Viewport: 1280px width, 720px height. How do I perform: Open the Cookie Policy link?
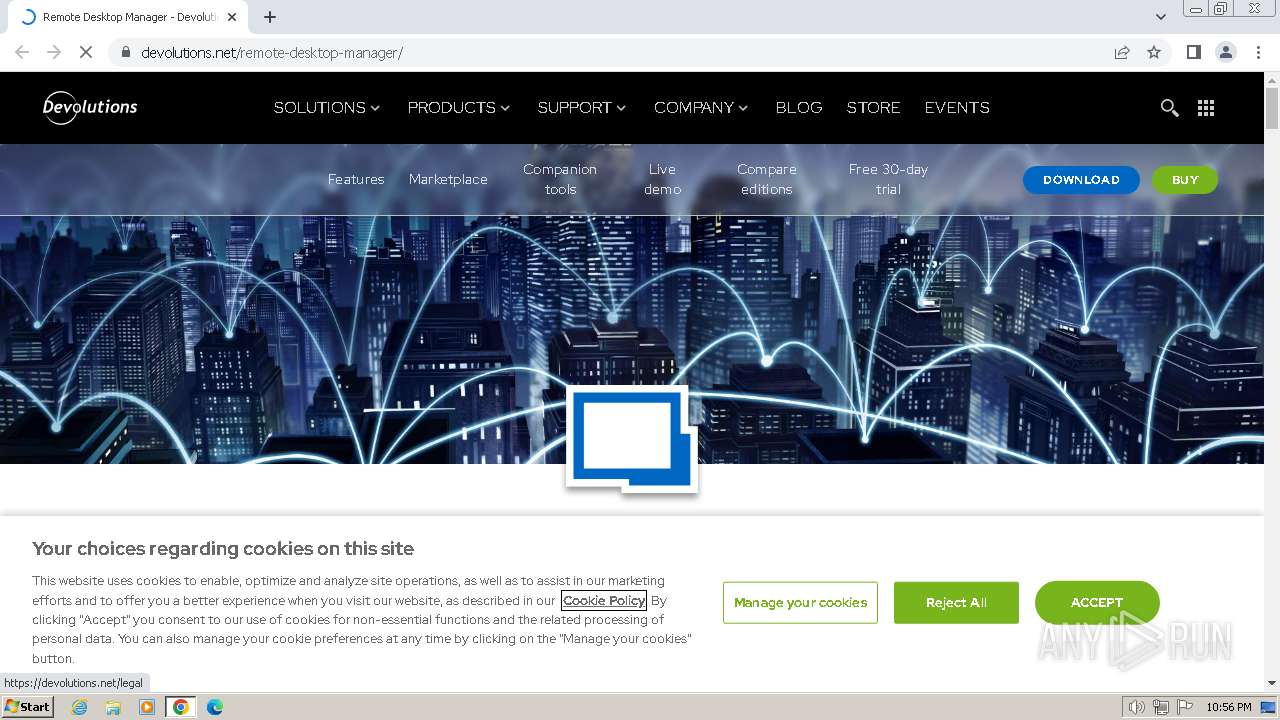pyautogui.click(x=604, y=601)
